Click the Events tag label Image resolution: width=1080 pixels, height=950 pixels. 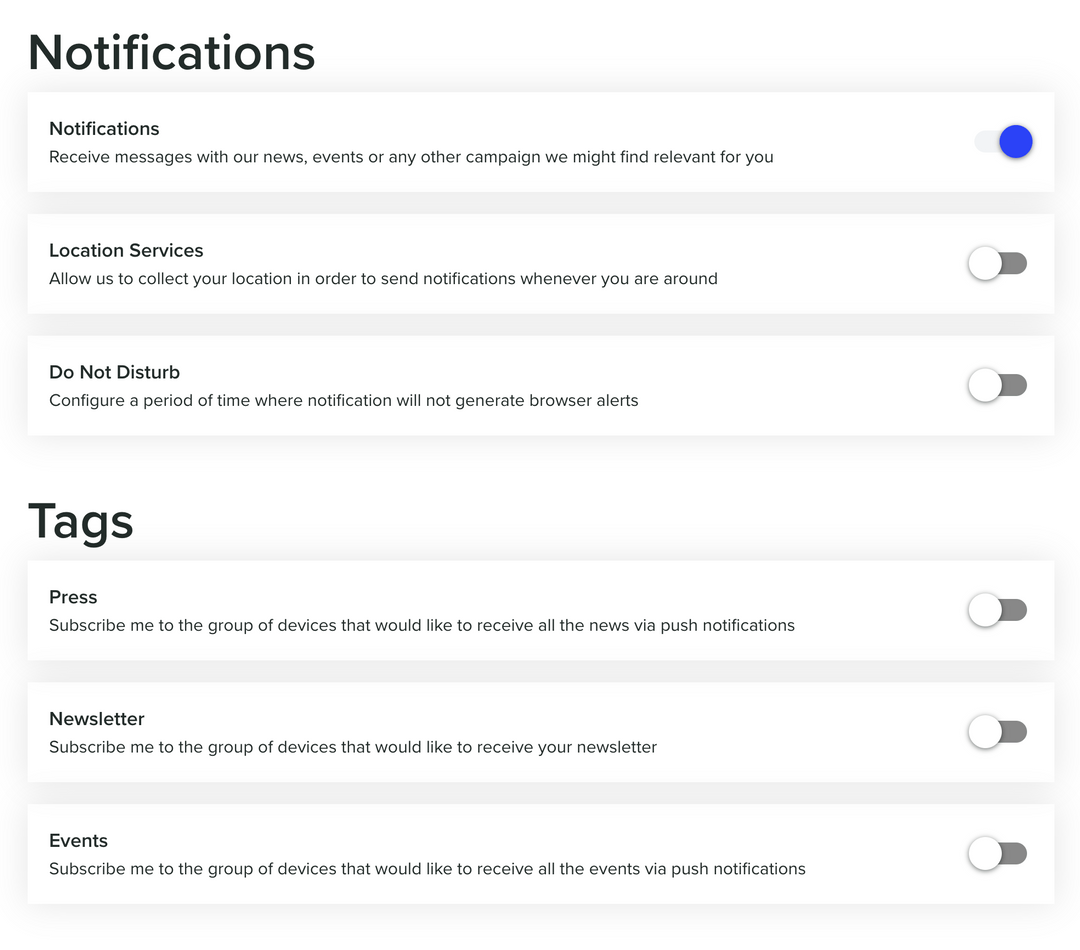[x=78, y=841]
